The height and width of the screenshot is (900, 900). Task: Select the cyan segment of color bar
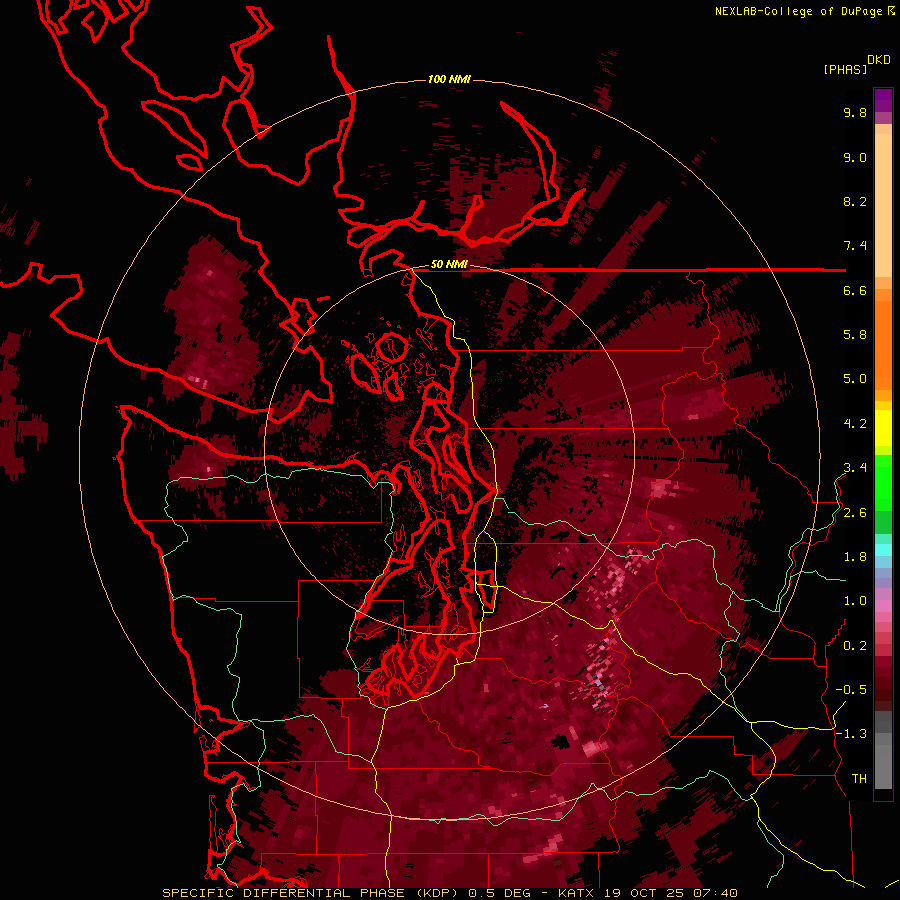[x=883, y=549]
